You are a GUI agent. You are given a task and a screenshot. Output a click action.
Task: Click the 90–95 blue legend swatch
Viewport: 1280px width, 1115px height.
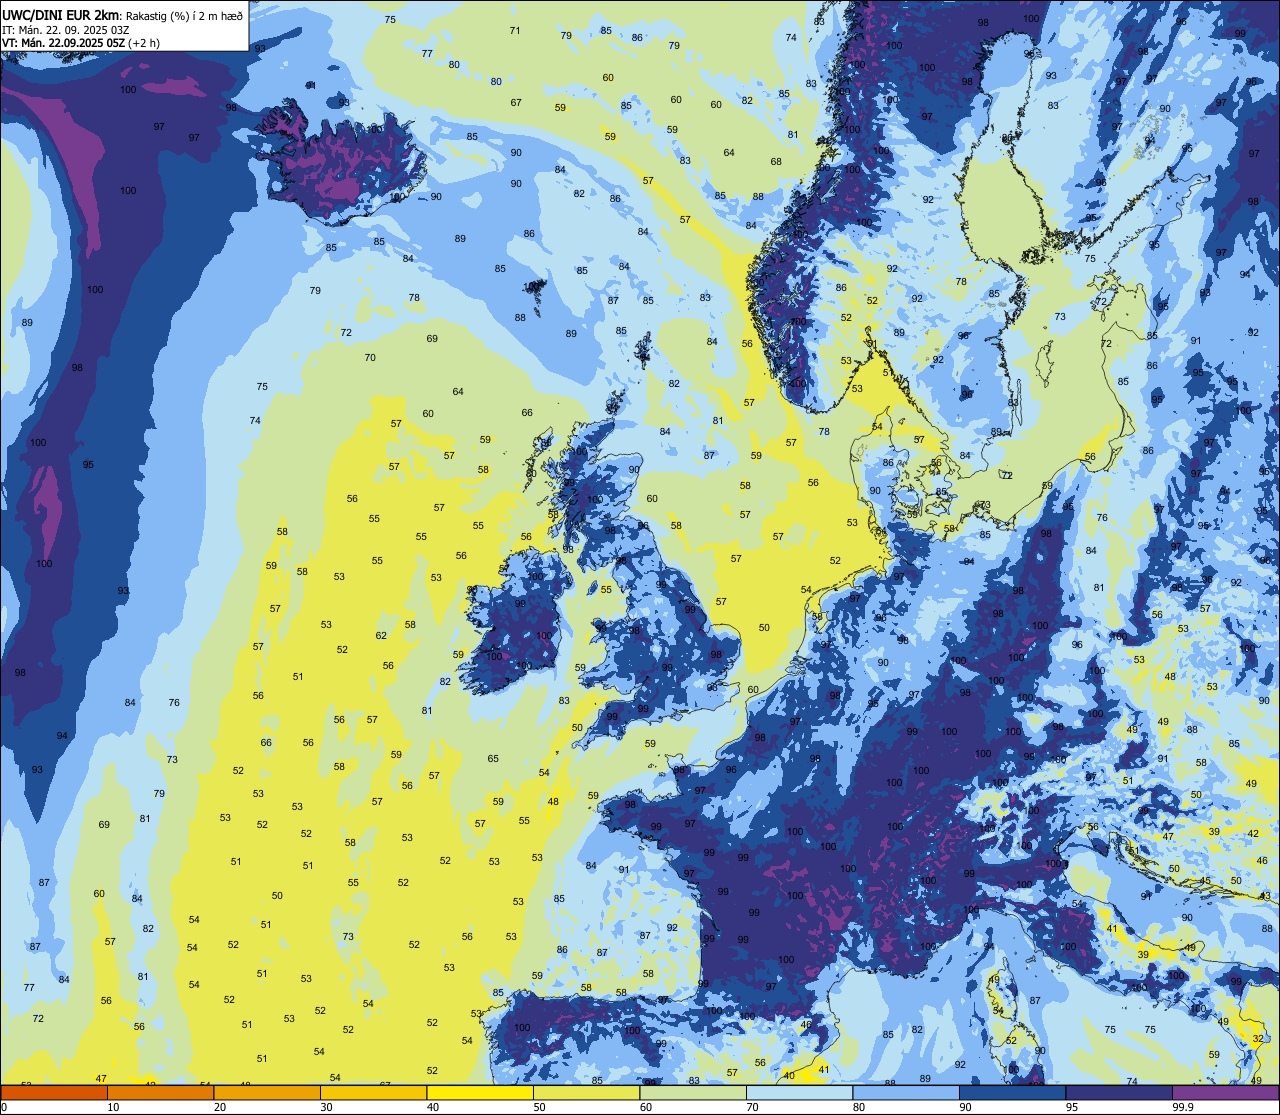click(1012, 1093)
